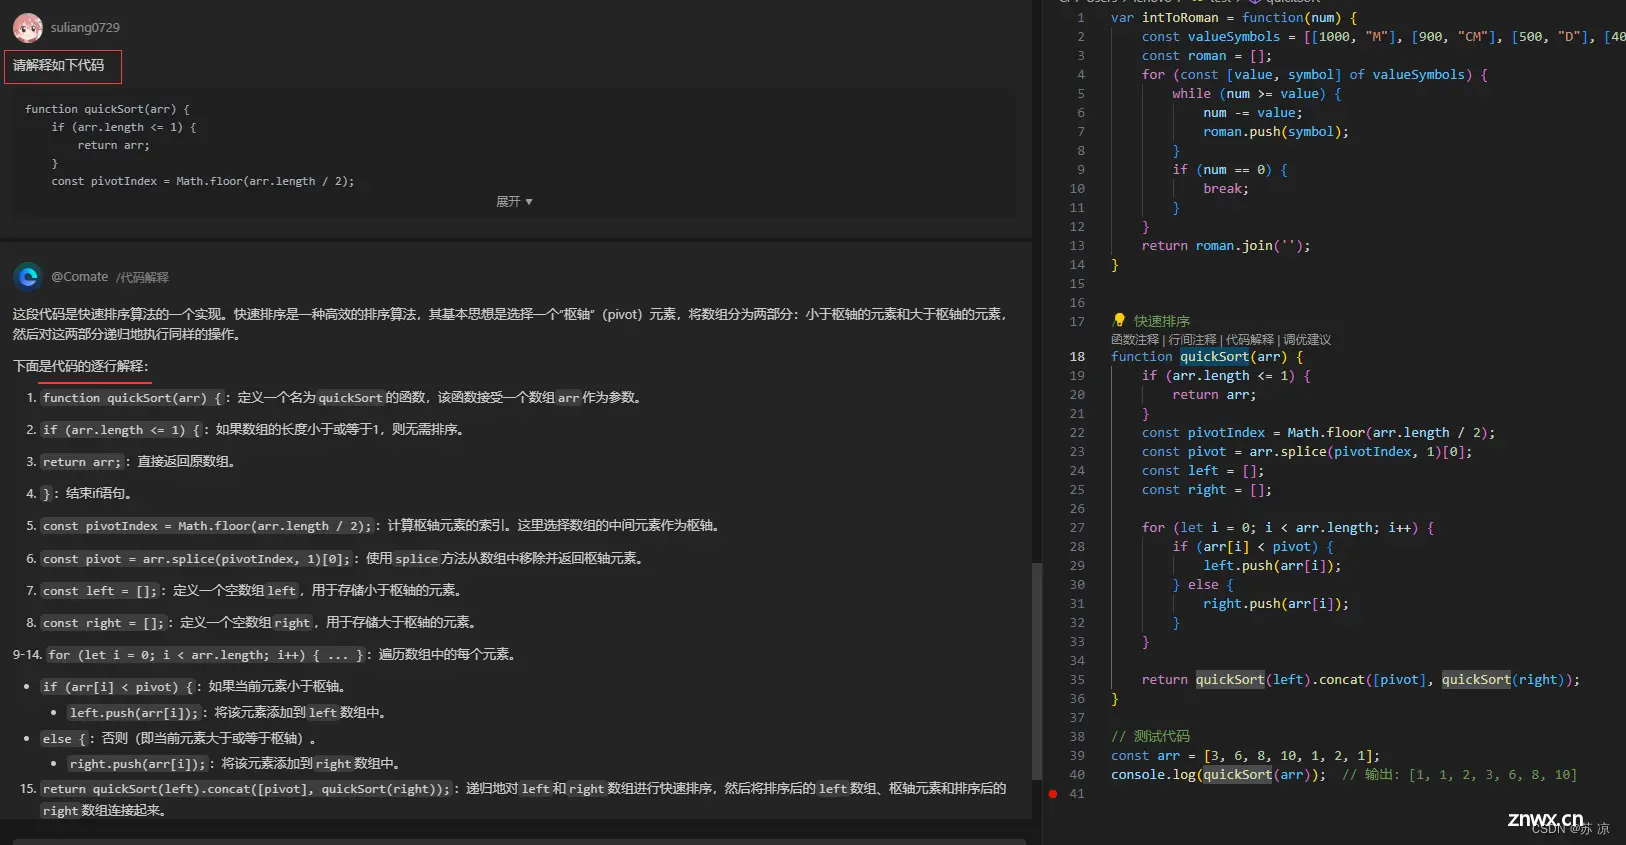Viewport: 1626px width, 845px height.
Task: Click explanation item 7 'const left = [];' snippet
Action: (100, 591)
